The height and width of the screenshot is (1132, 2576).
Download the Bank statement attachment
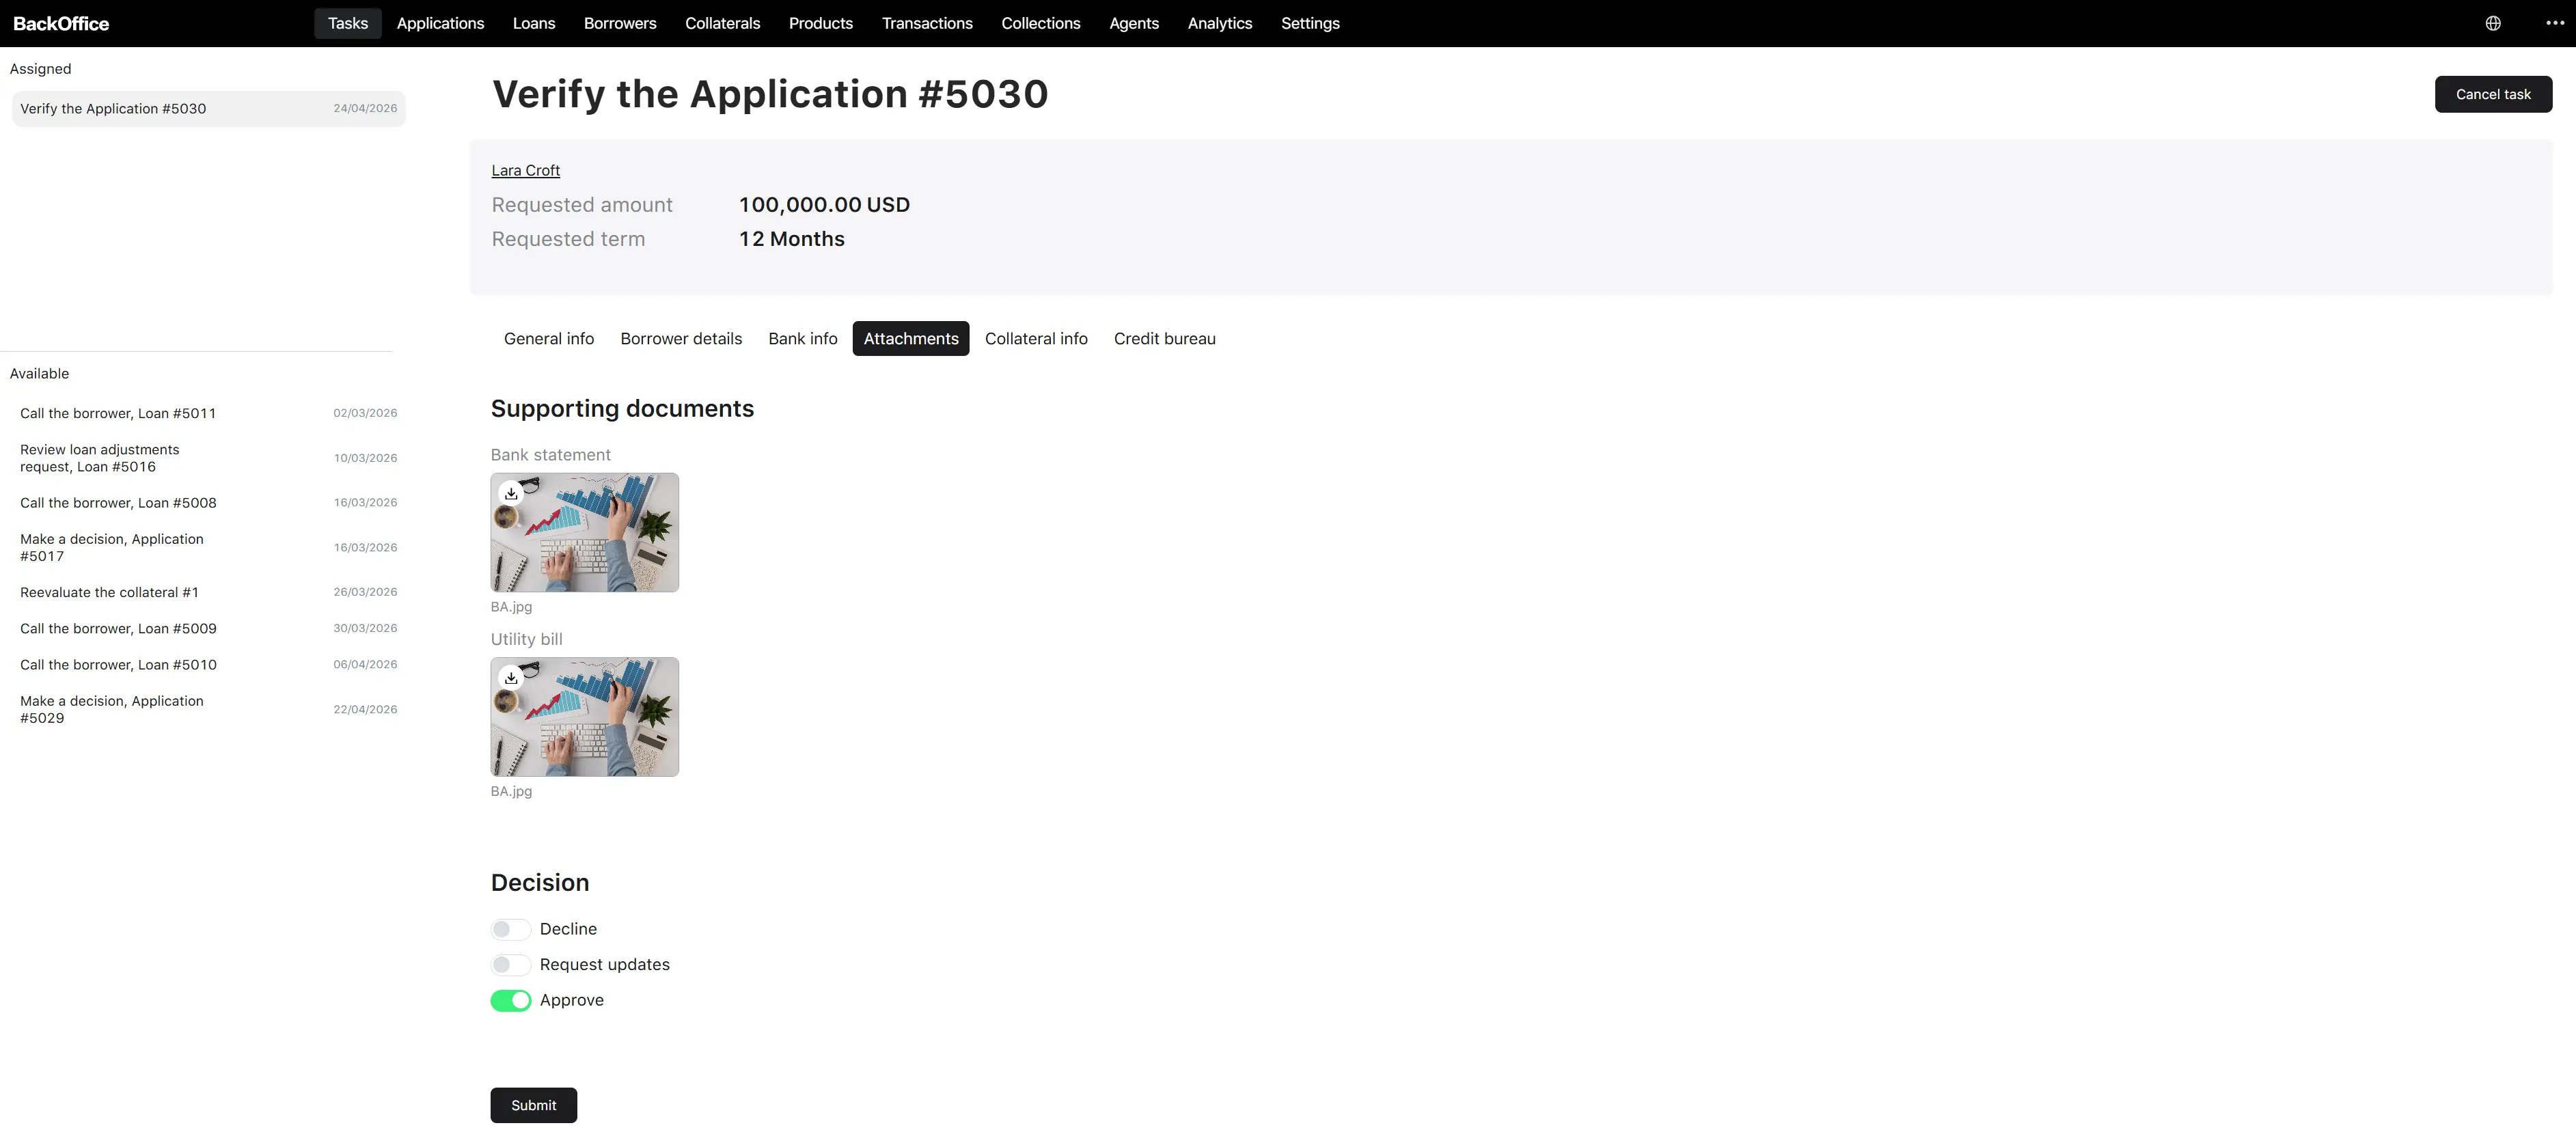pyautogui.click(x=511, y=493)
